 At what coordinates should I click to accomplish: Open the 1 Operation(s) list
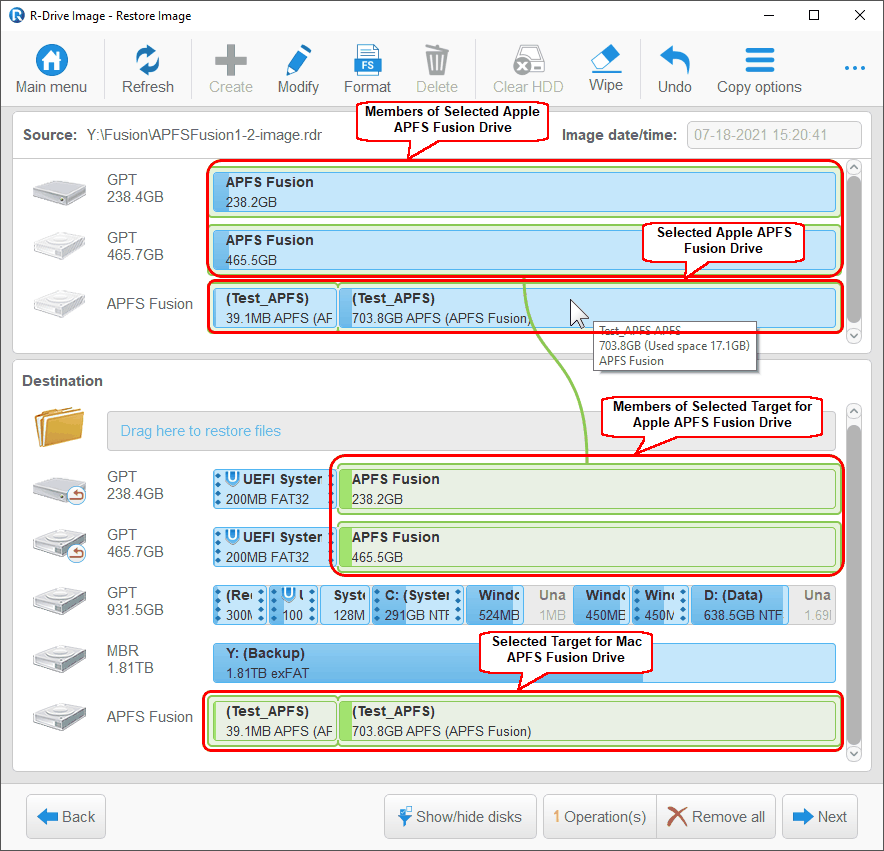pos(600,816)
